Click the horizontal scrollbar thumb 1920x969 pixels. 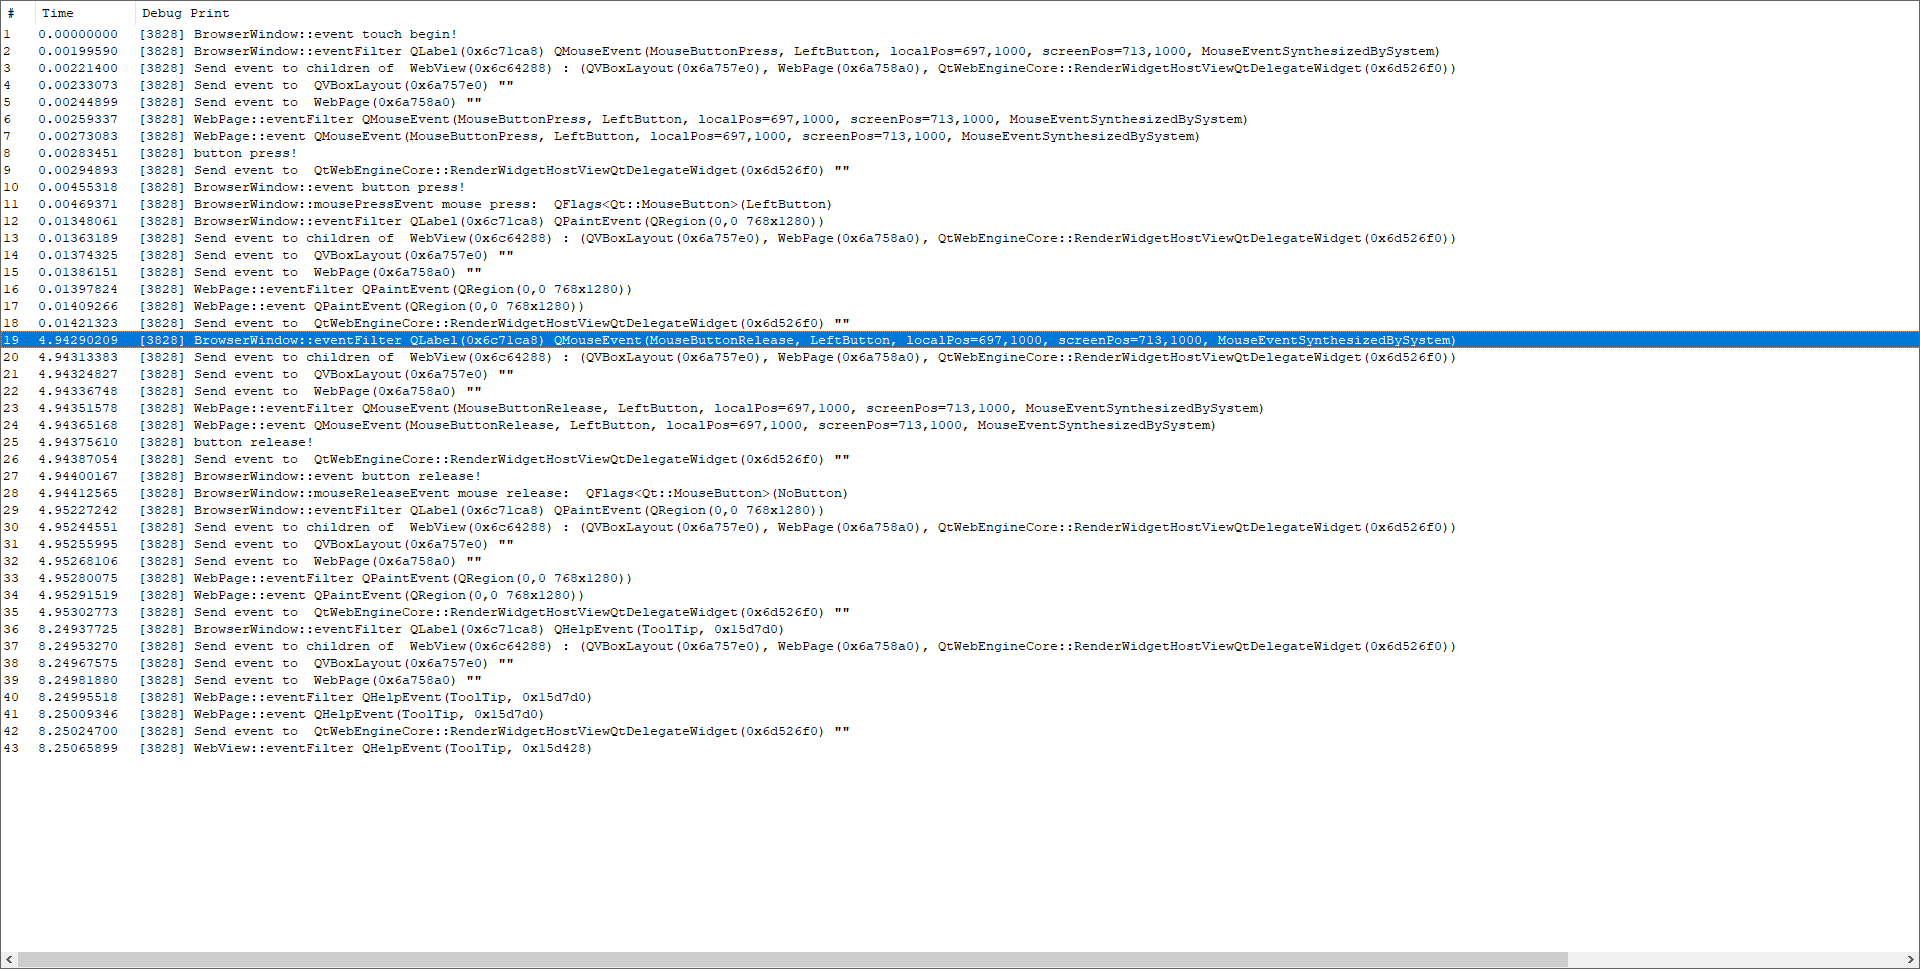(x=792, y=960)
